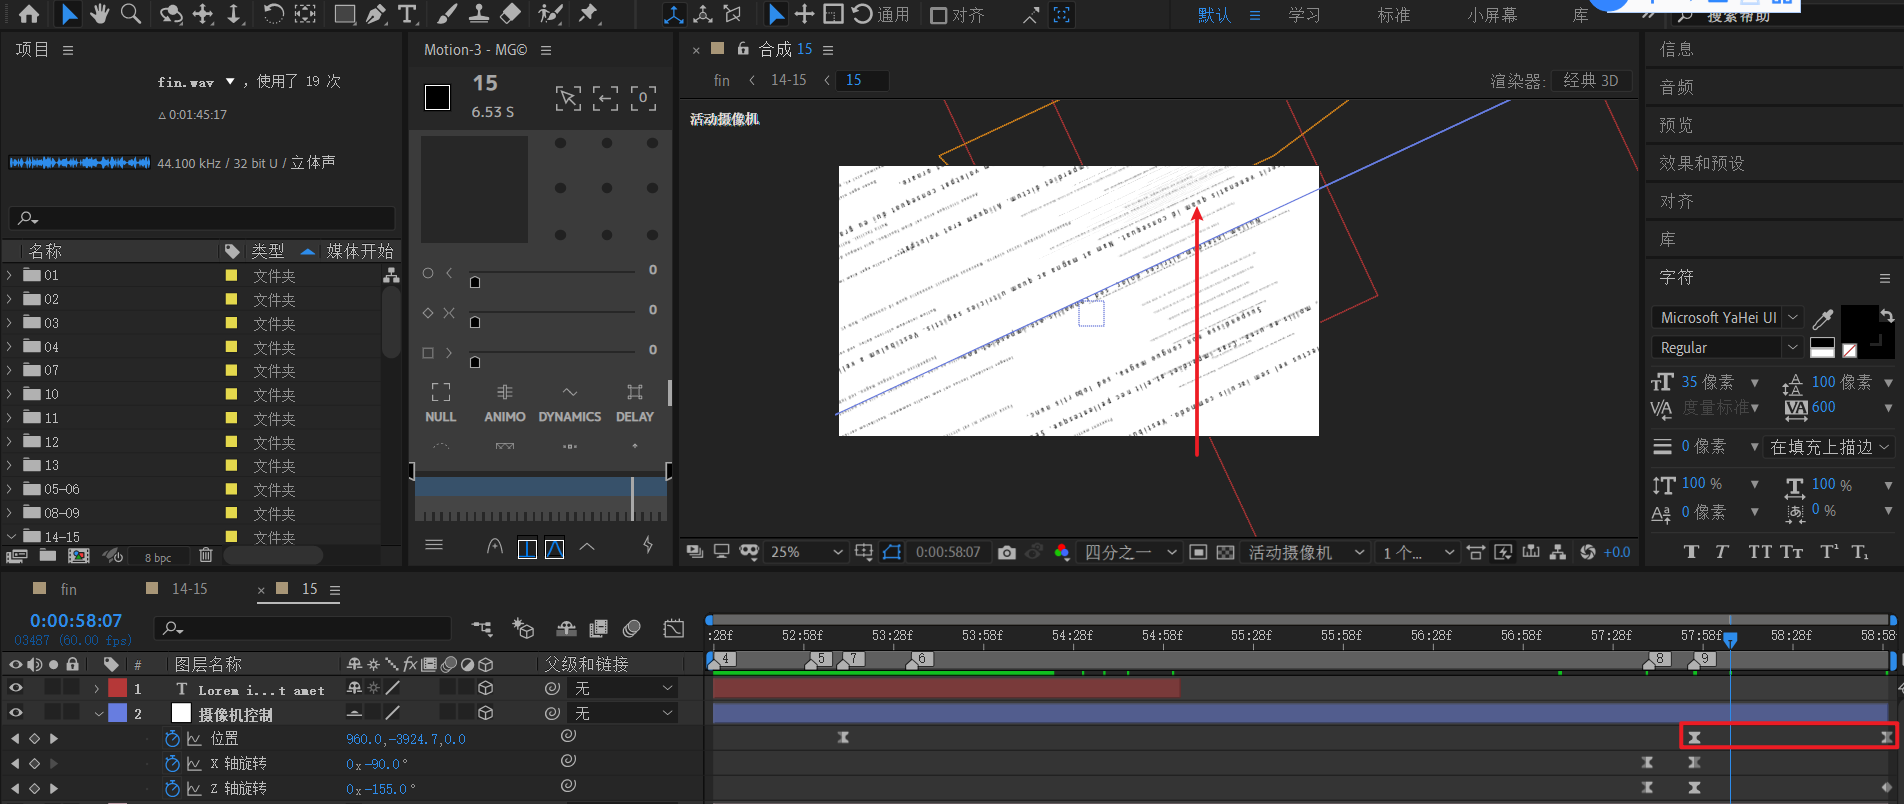Screen dimensions: 1904x804
Task: Click the project panel search field
Action: click(202, 218)
